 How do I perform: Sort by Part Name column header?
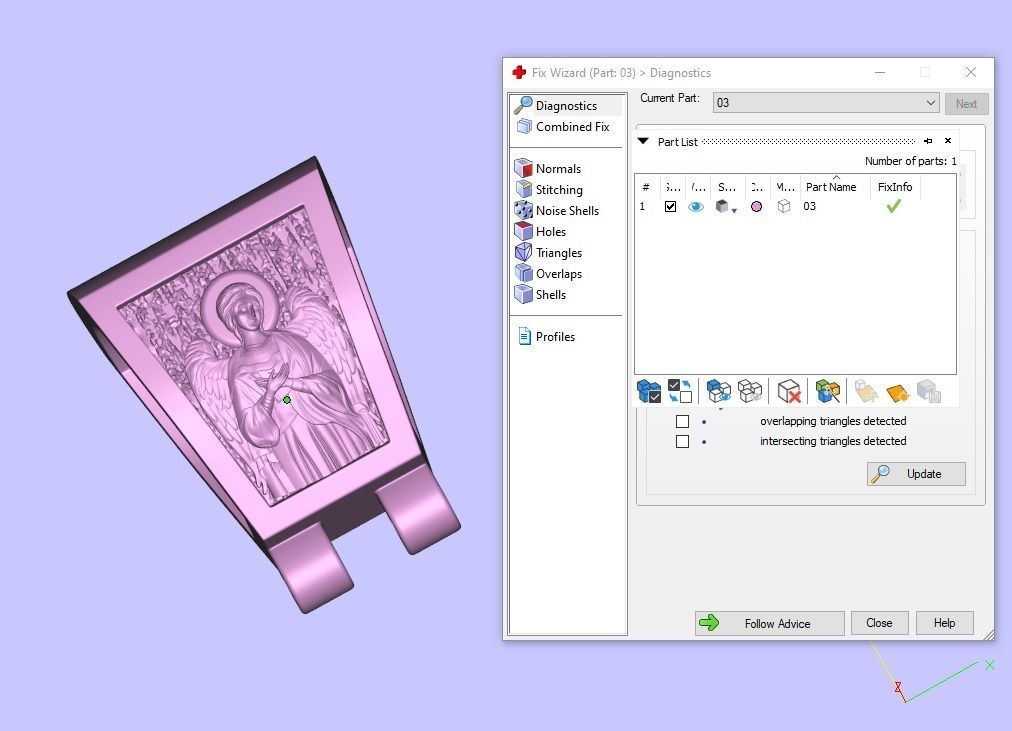(x=831, y=187)
